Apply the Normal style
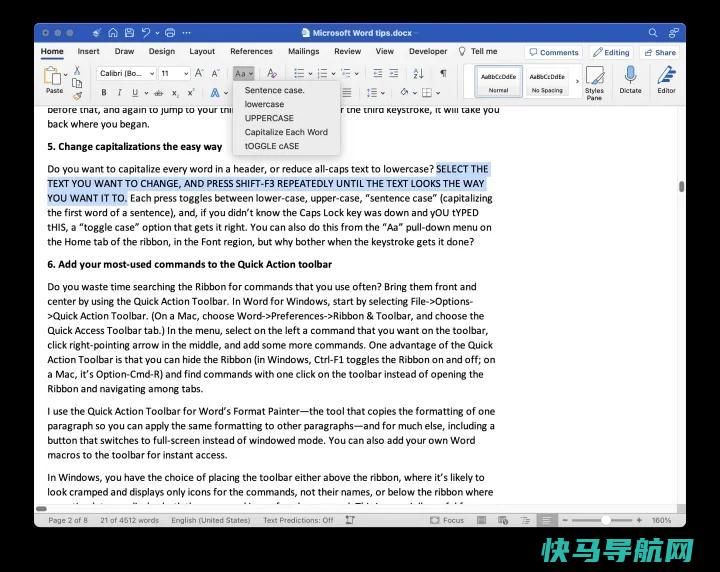Viewport: 720px width, 572px height. (498, 81)
